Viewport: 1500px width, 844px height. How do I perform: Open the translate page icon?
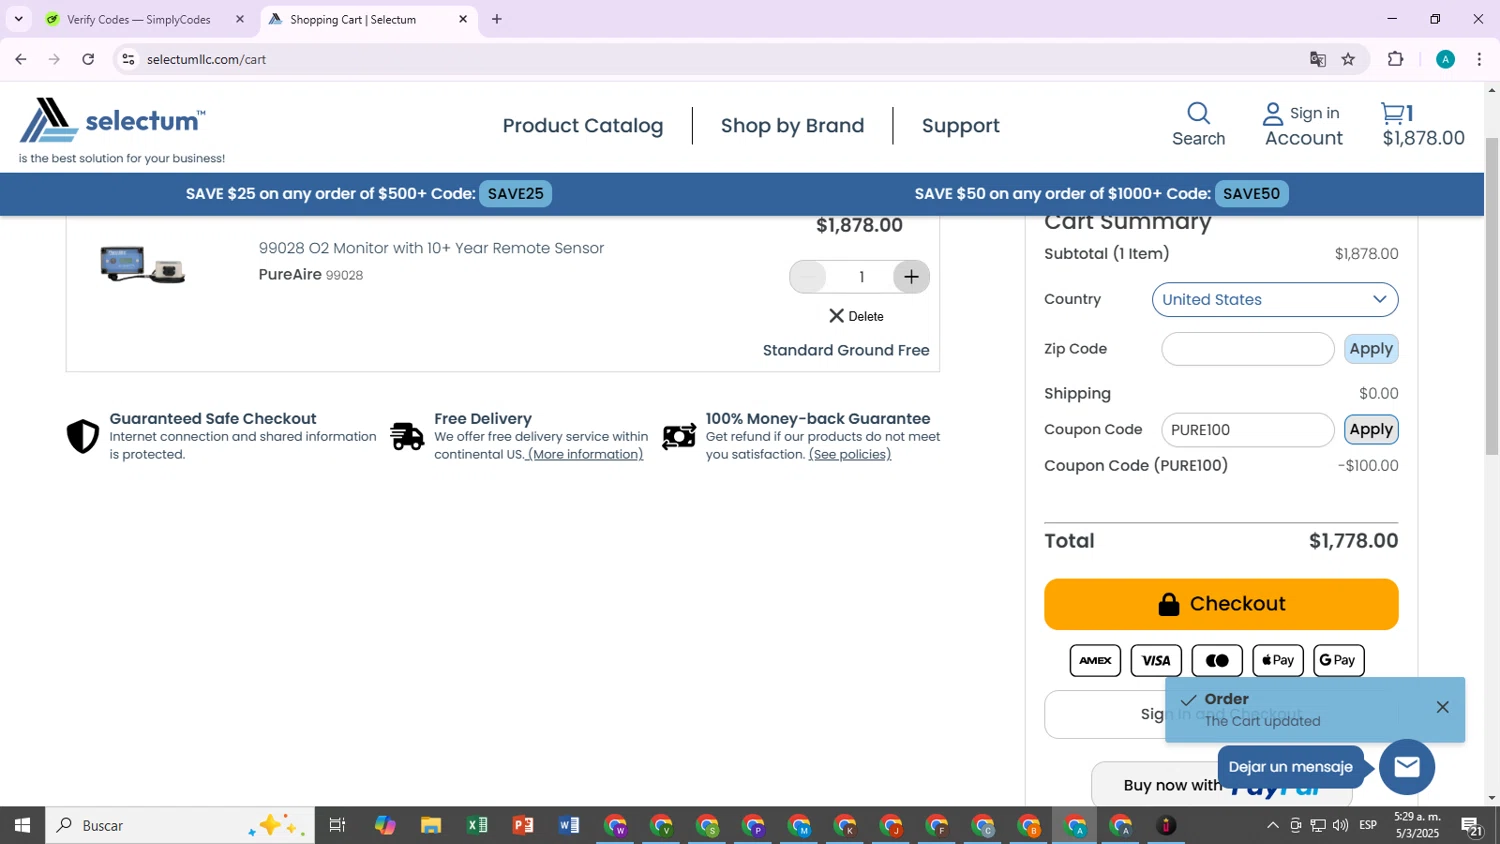point(1317,59)
